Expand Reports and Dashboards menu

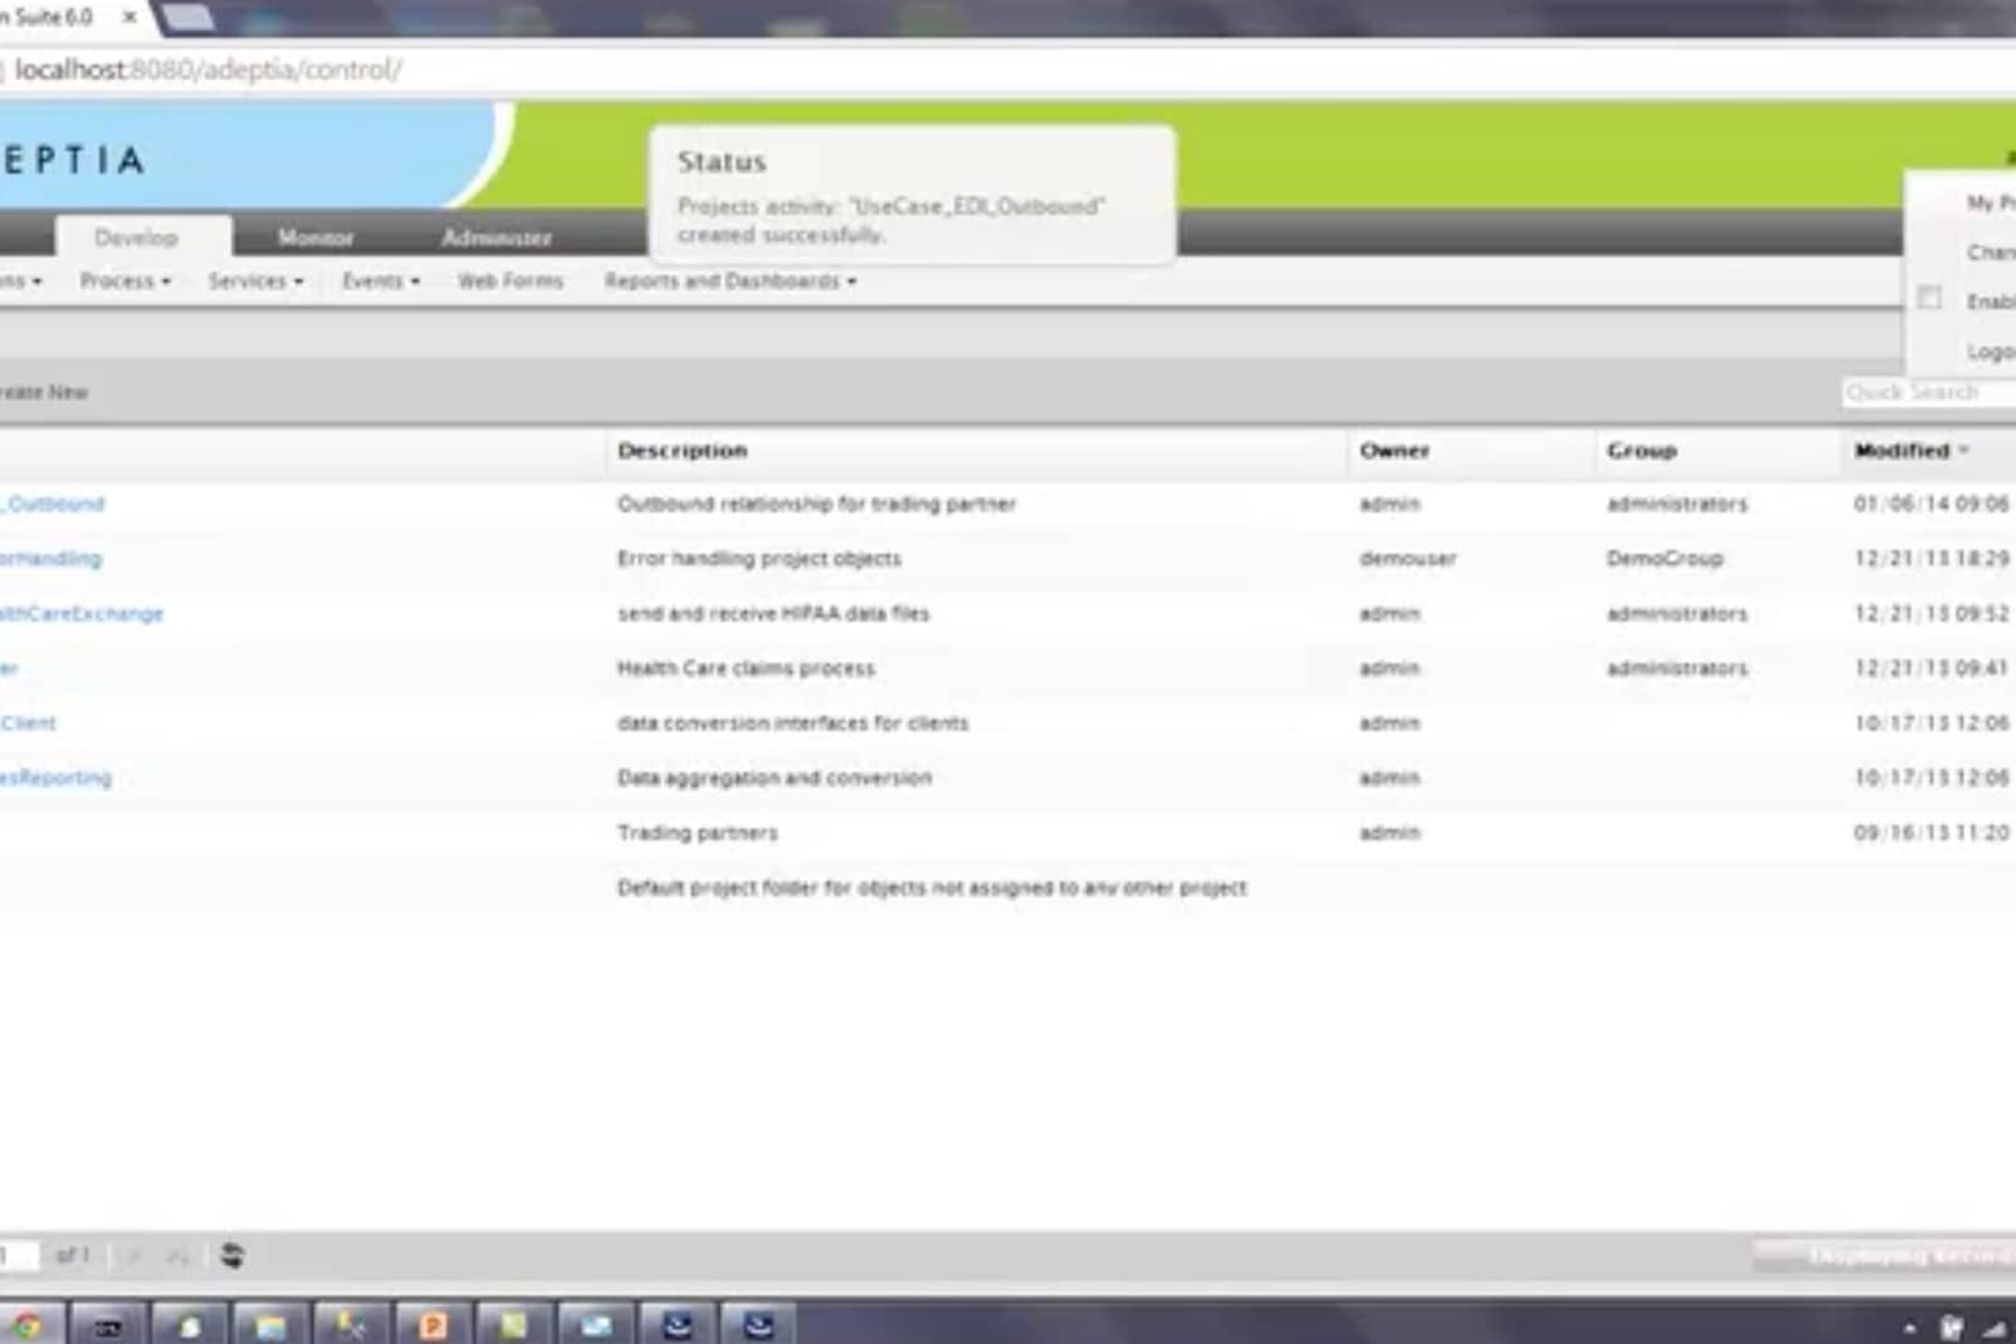(730, 281)
